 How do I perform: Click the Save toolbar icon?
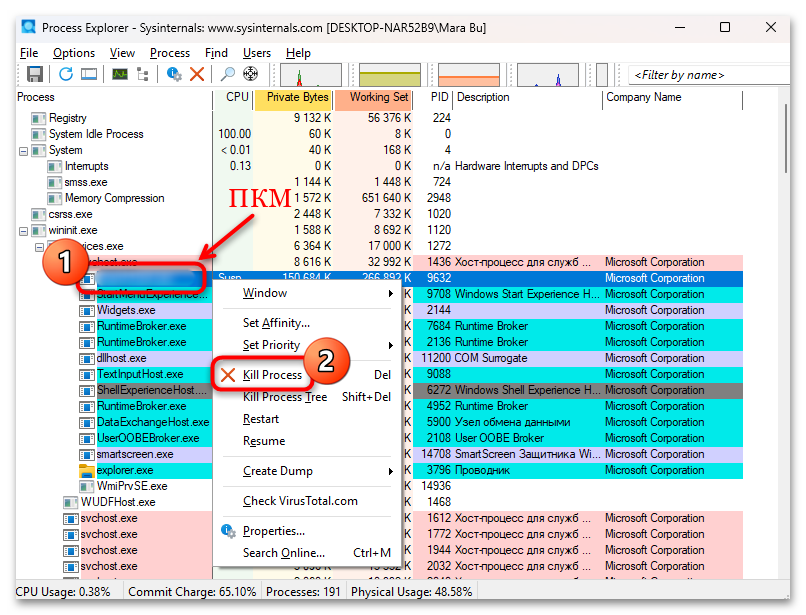[x=34, y=75]
